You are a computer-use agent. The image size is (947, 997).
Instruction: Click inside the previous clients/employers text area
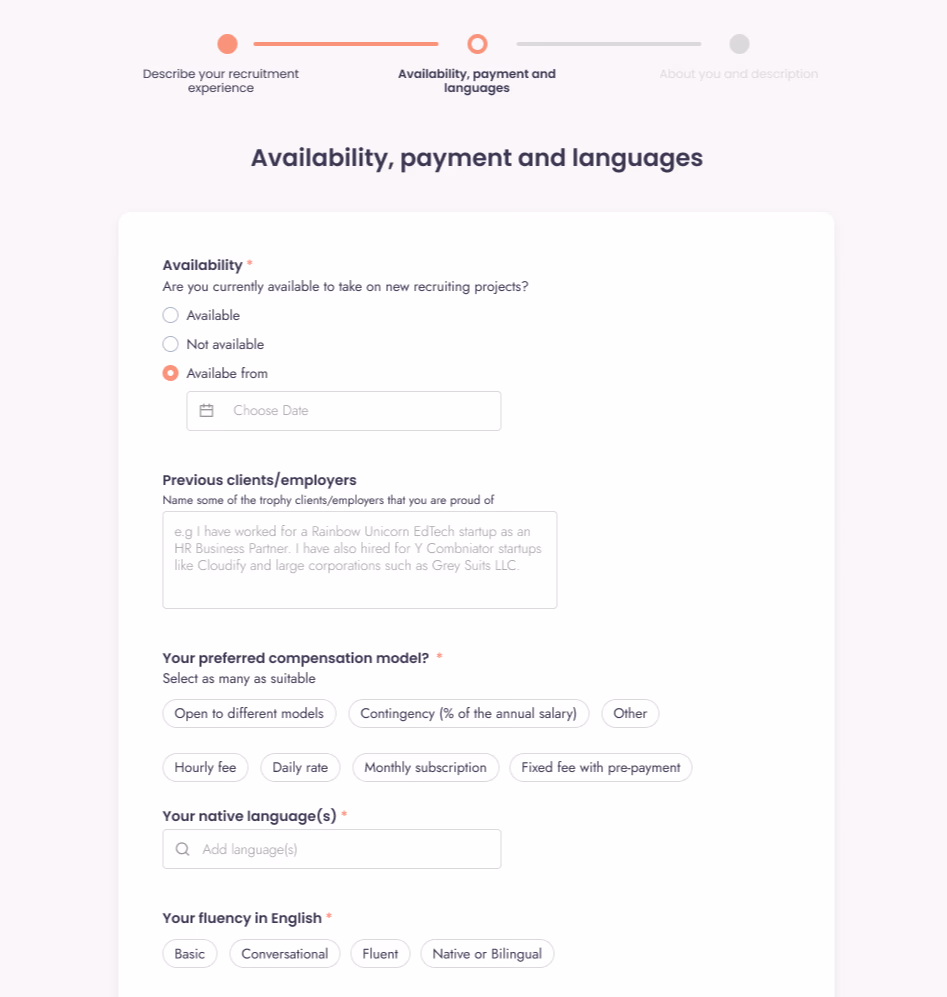coord(359,560)
